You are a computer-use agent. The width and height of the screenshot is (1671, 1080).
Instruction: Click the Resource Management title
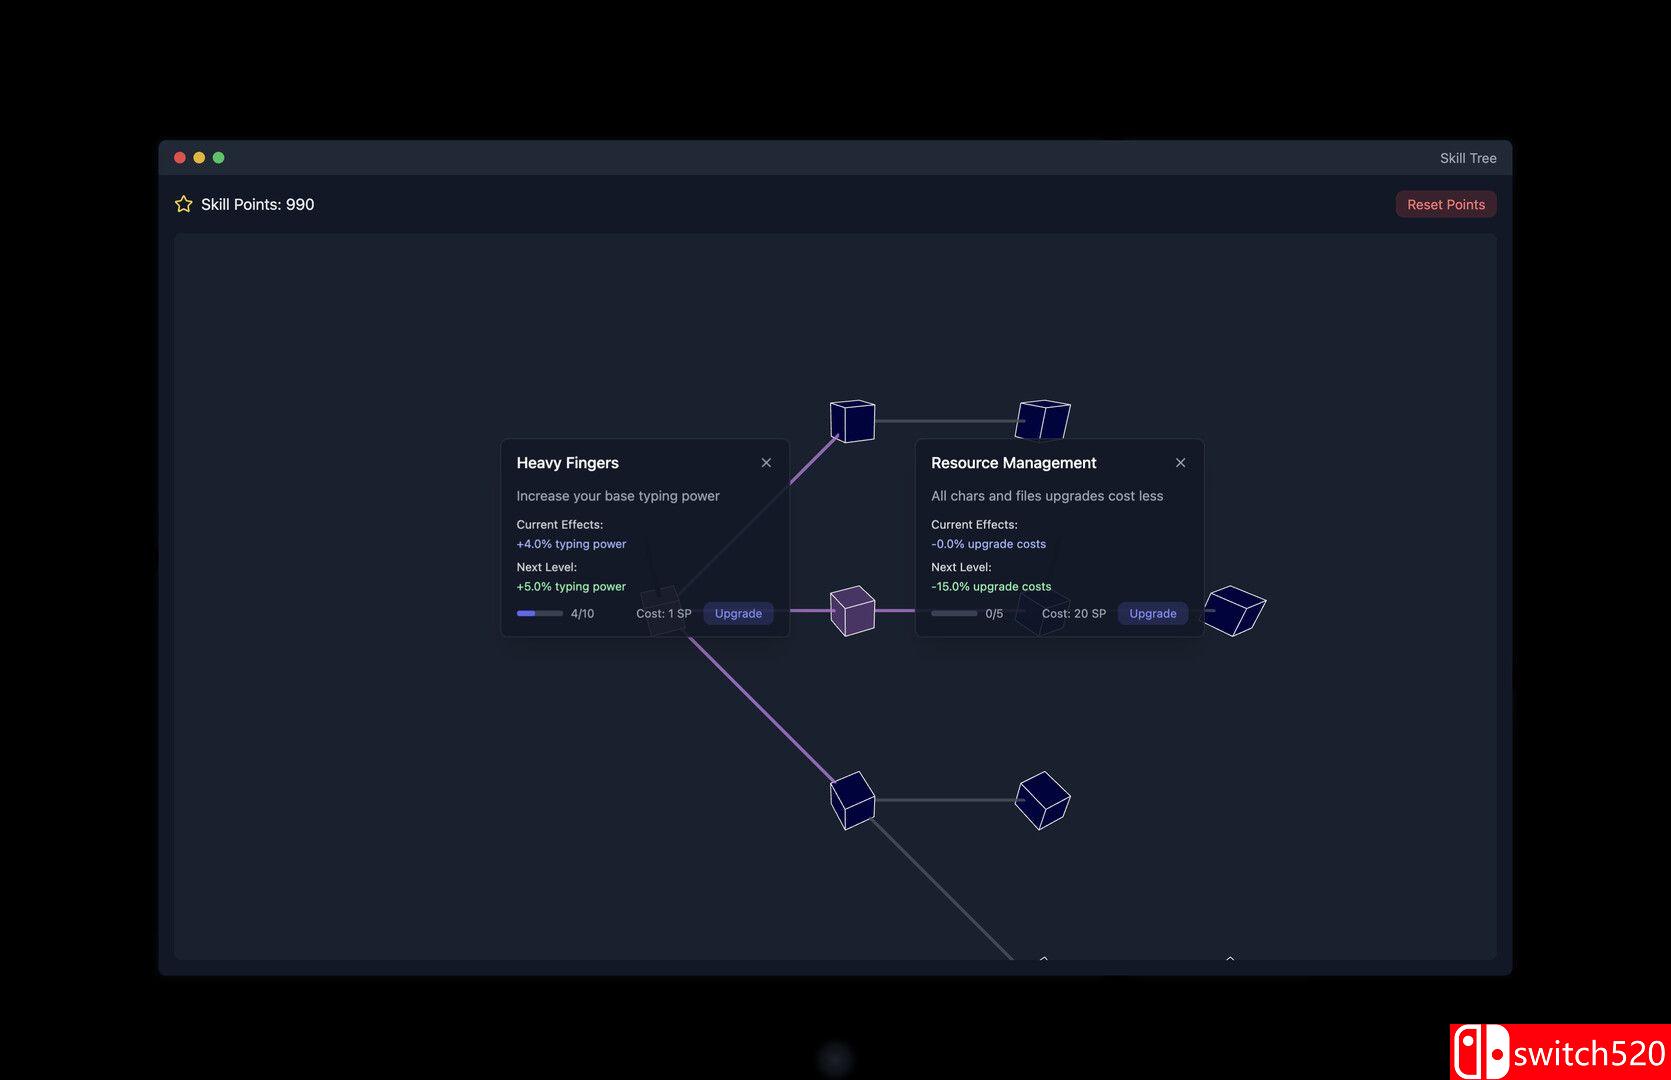[1013, 463]
